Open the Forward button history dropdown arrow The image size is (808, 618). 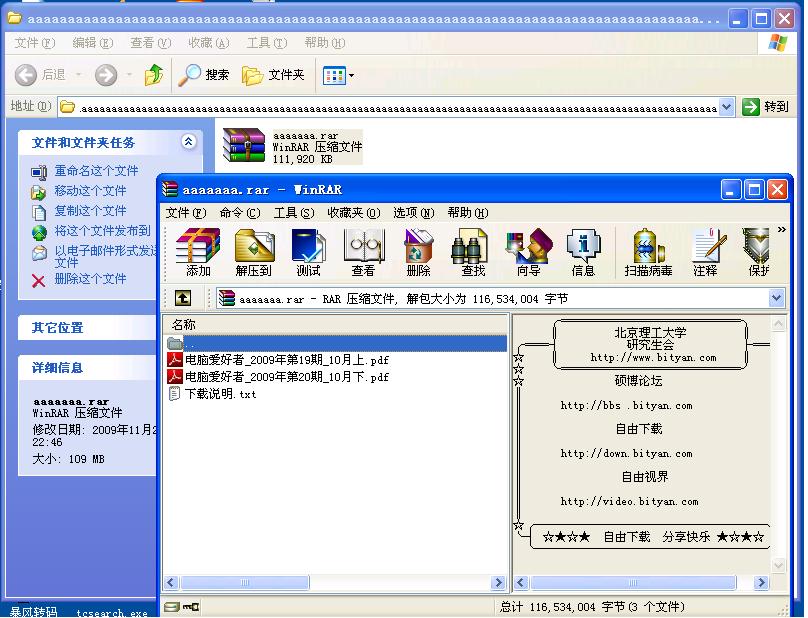coord(129,75)
